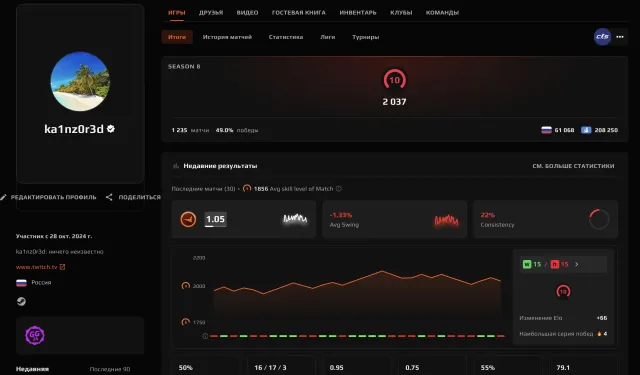Click РЕДАКТИРОВАТЬ ПРОФИЛЬ button
Image resolution: width=640 pixels, height=375 pixels.
click(x=49, y=197)
